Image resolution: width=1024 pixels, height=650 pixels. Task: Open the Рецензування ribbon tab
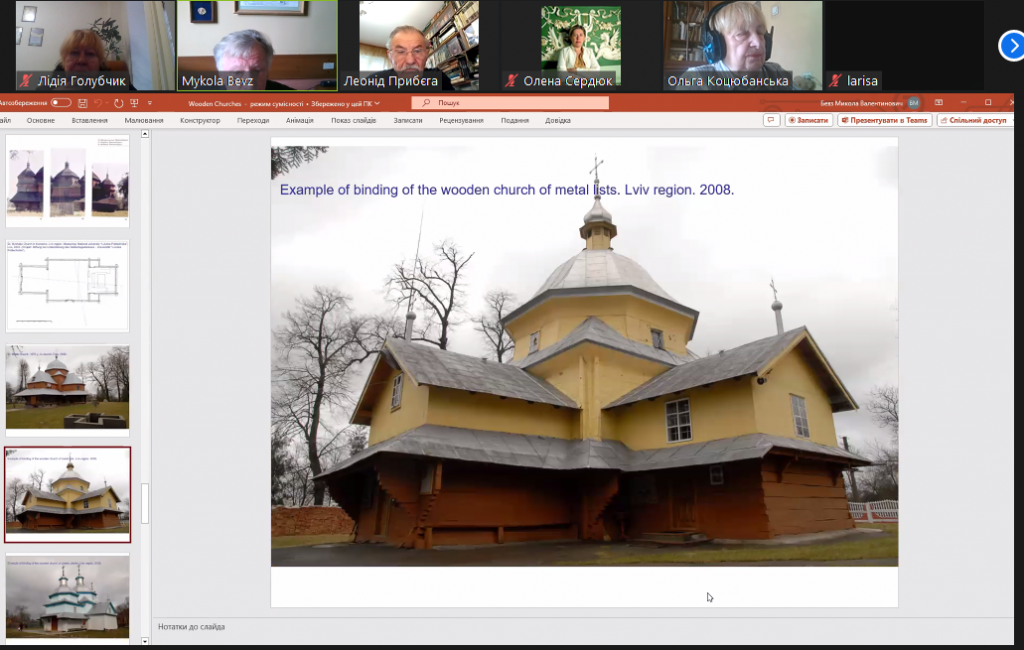(x=461, y=120)
